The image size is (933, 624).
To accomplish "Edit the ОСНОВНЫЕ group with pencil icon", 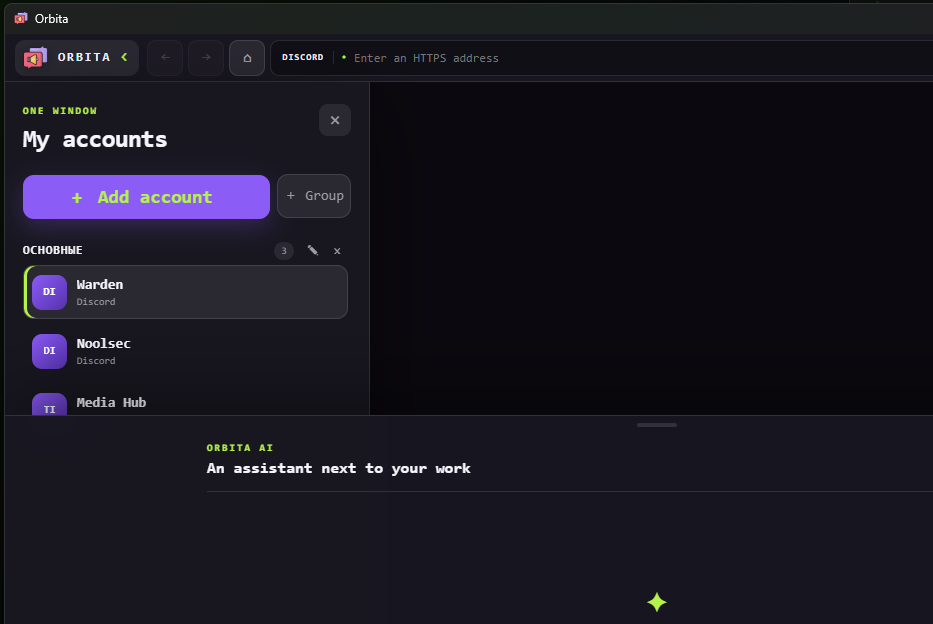I will 312,250.
